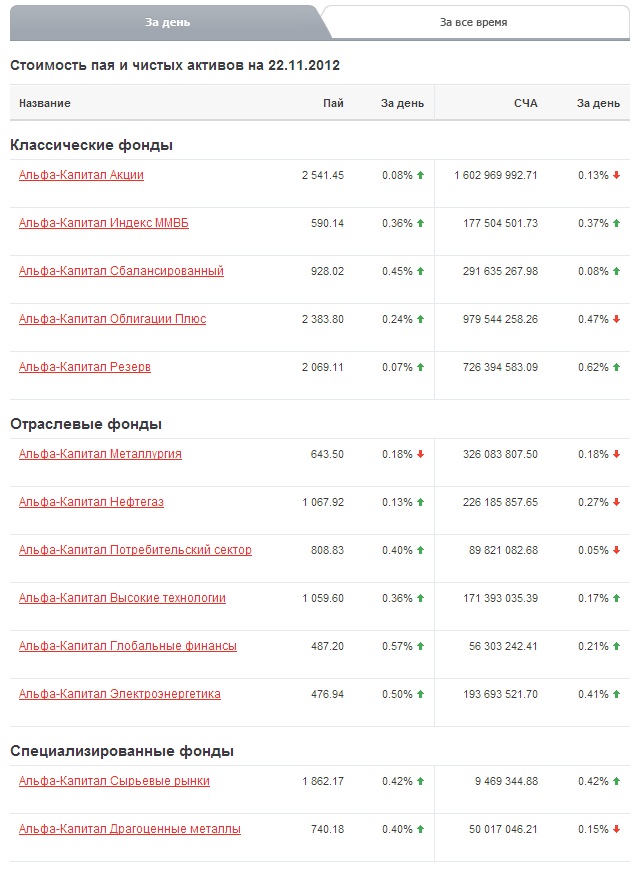
Task: Click Альфа-Капитал Нефтегаз link
Action: 91,502
